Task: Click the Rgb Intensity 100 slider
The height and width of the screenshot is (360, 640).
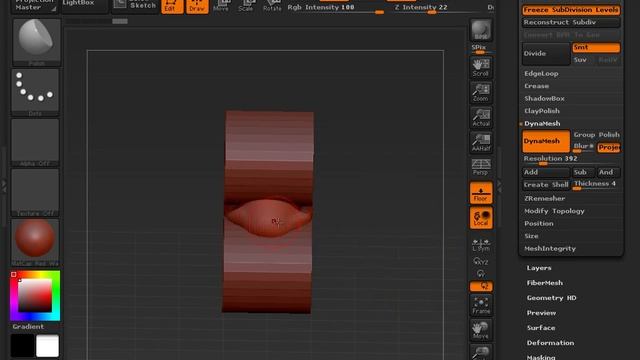Action: tap(336, 8)
